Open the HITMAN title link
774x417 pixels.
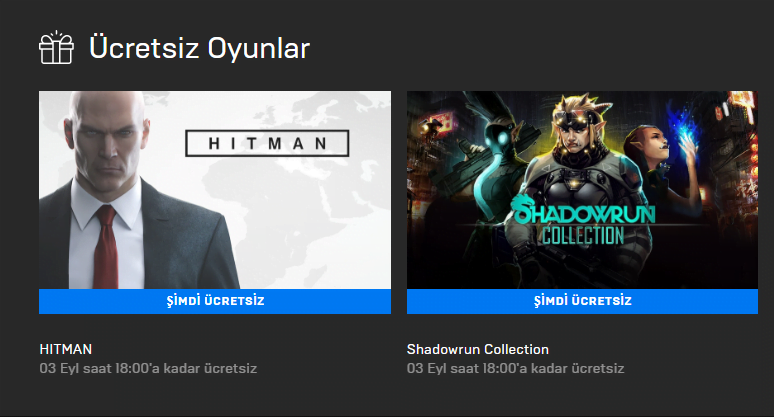66,349
